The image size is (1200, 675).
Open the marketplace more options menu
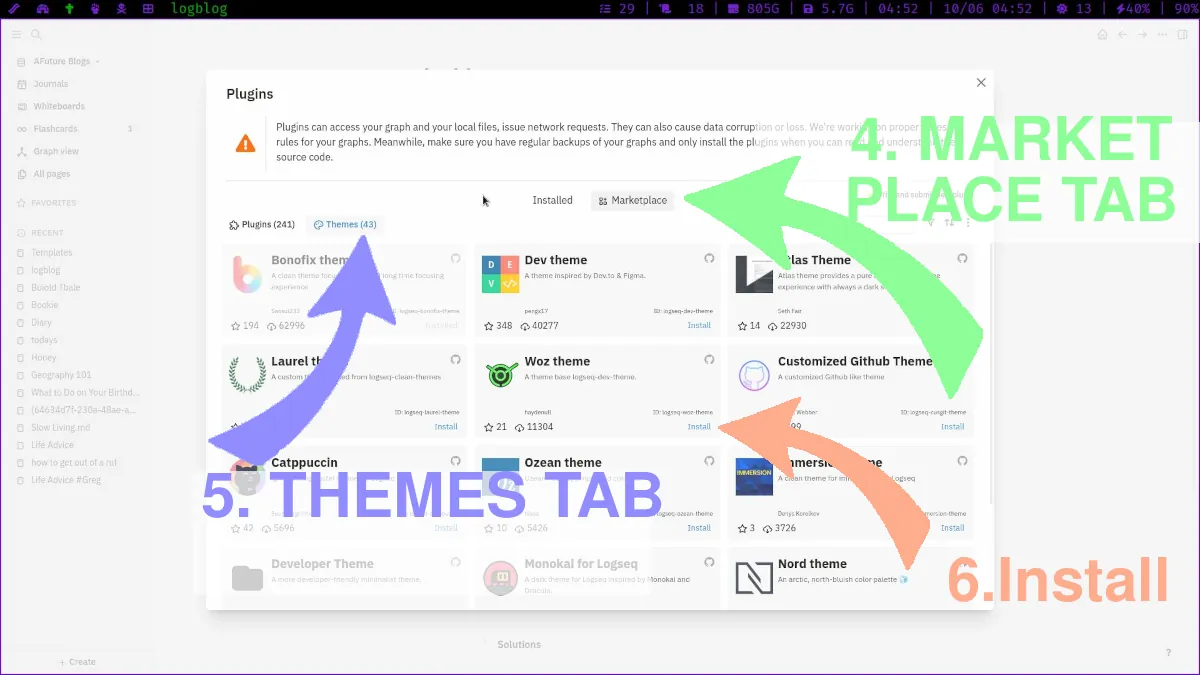[968, 222]
